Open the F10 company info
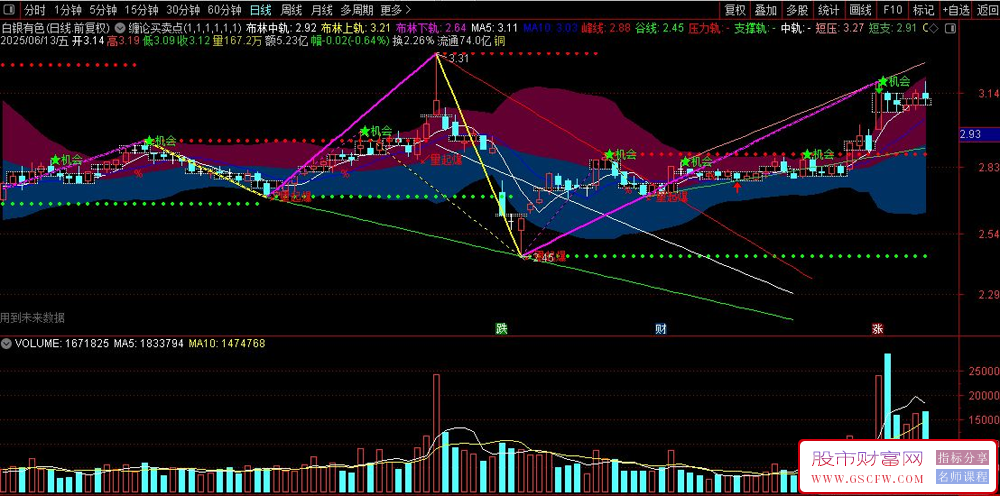Screen dimensions: 1000x496 (892, 10)
